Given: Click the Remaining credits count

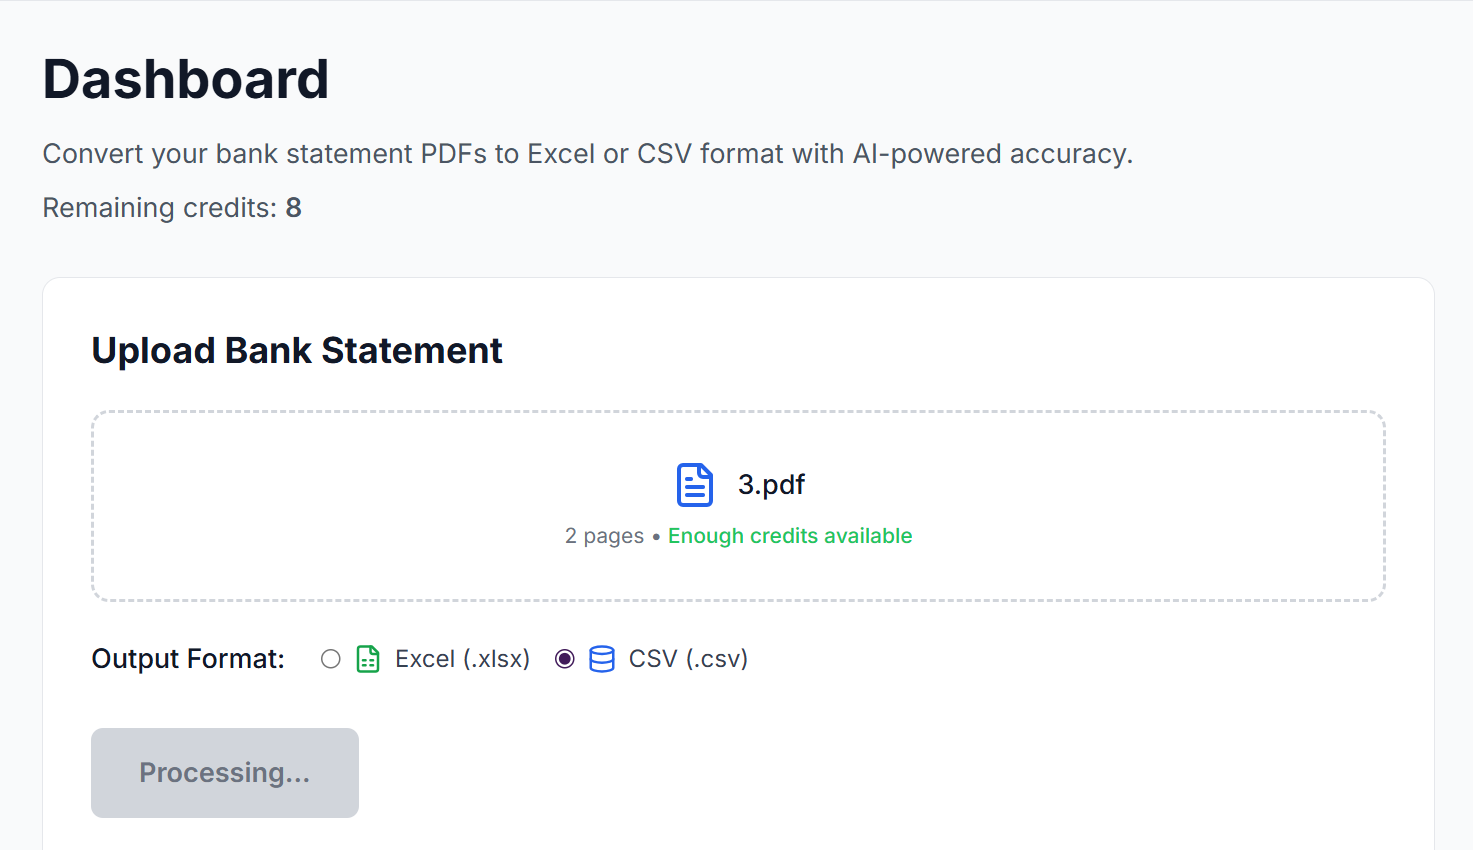Looking at the screenshot, I should pyautogui.click(x=293, y=207).
